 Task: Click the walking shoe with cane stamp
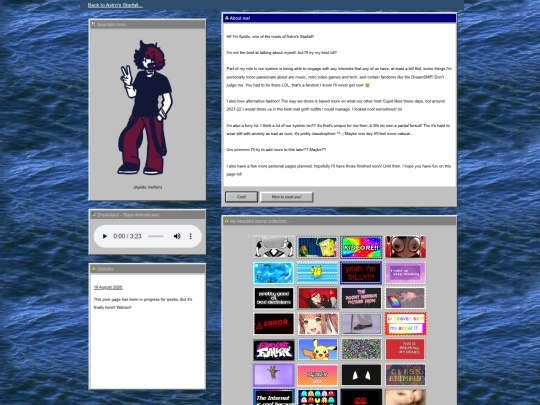[x=361, y=324]
